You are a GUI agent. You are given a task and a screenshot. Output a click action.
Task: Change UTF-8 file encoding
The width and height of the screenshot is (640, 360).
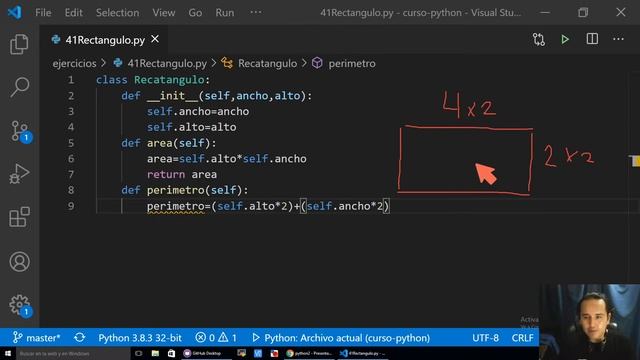[x=485, y=338]
